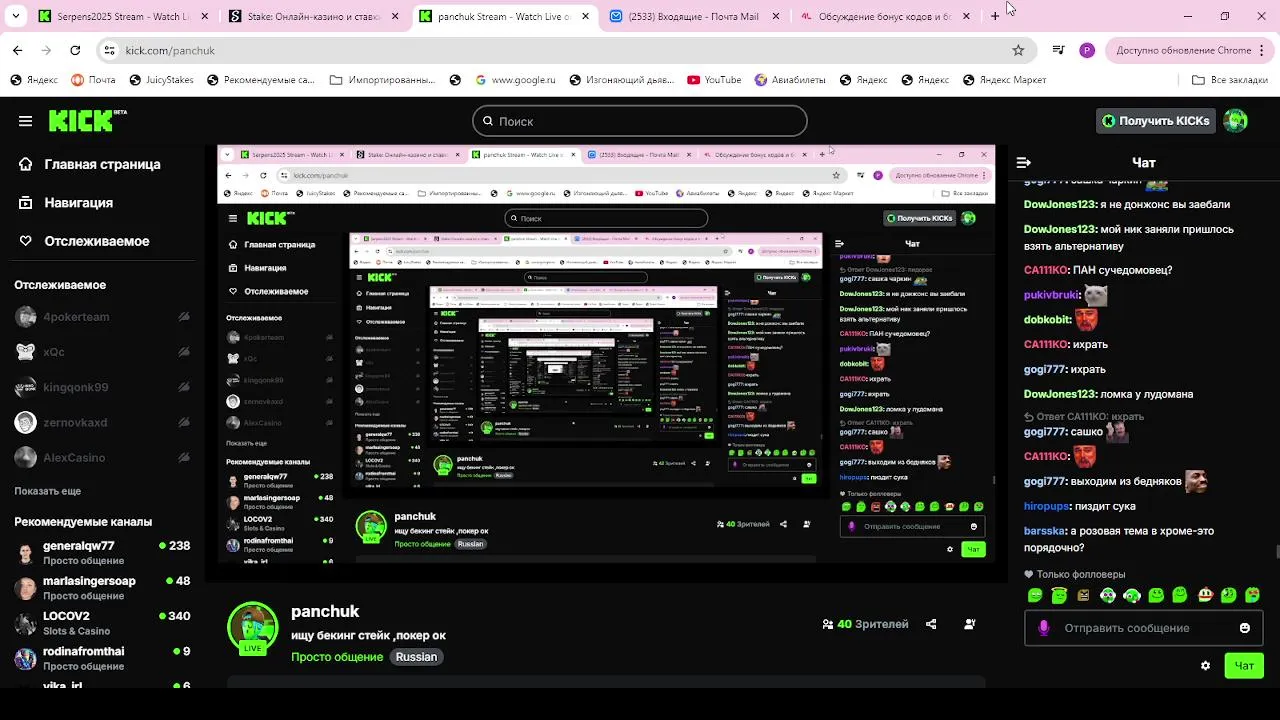Image resolution: width=1280 pixels, height=720 pixels.
Task: Toggle hide icon for xQc
Action: 184,352
